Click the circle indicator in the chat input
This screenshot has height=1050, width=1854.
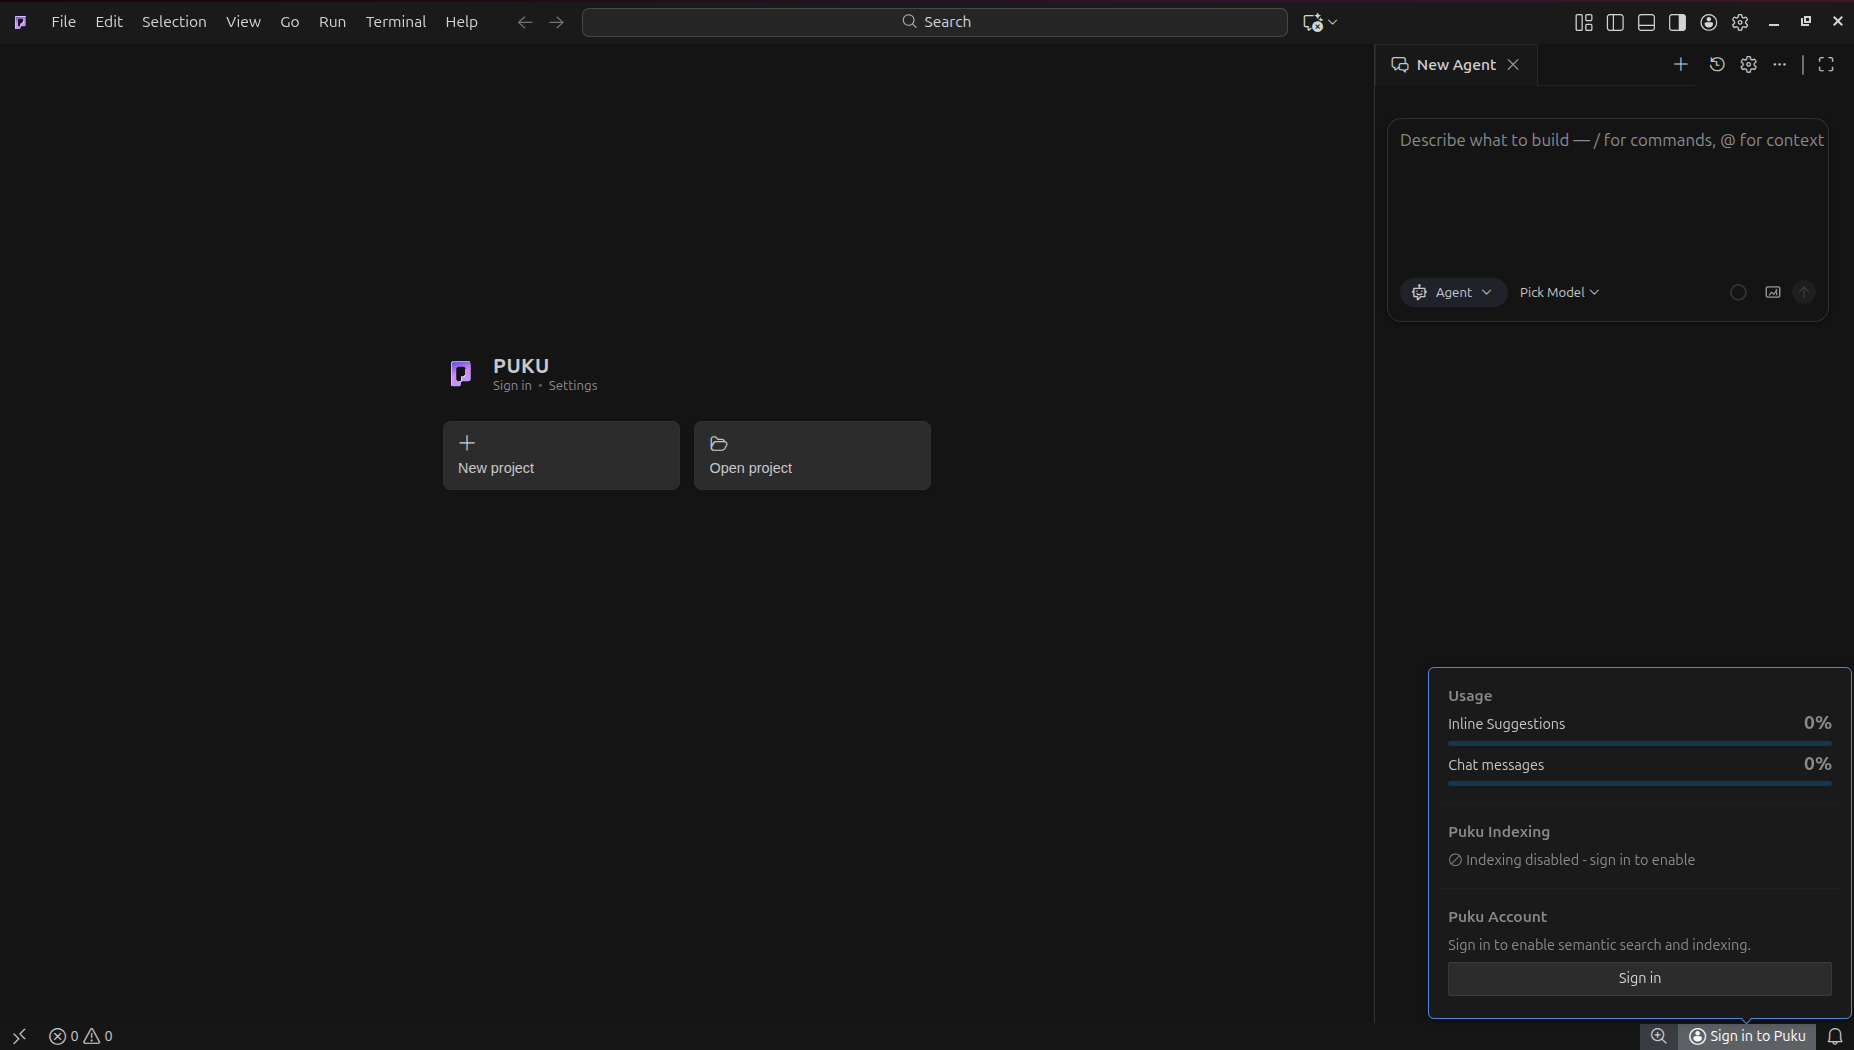point(1738,292)
